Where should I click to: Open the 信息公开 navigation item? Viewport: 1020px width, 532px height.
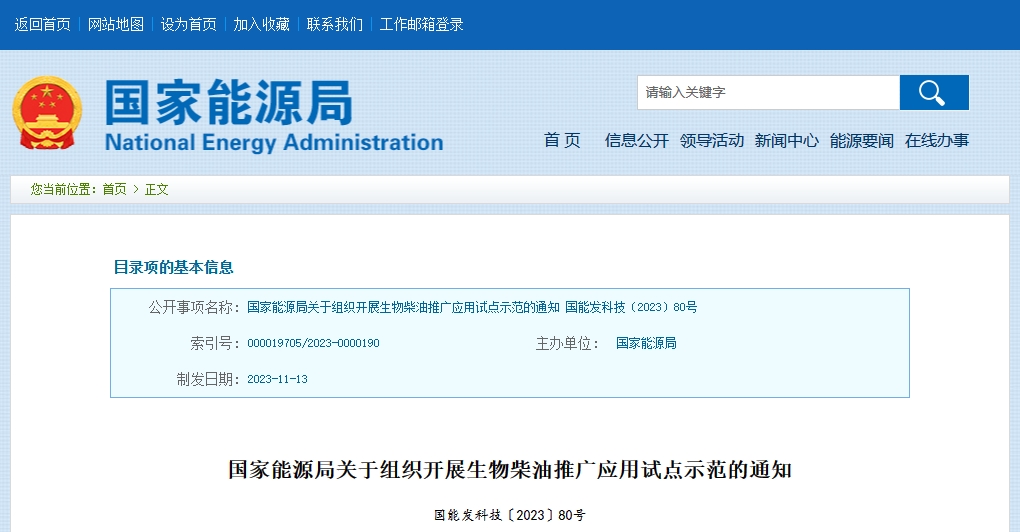point(637,140)
